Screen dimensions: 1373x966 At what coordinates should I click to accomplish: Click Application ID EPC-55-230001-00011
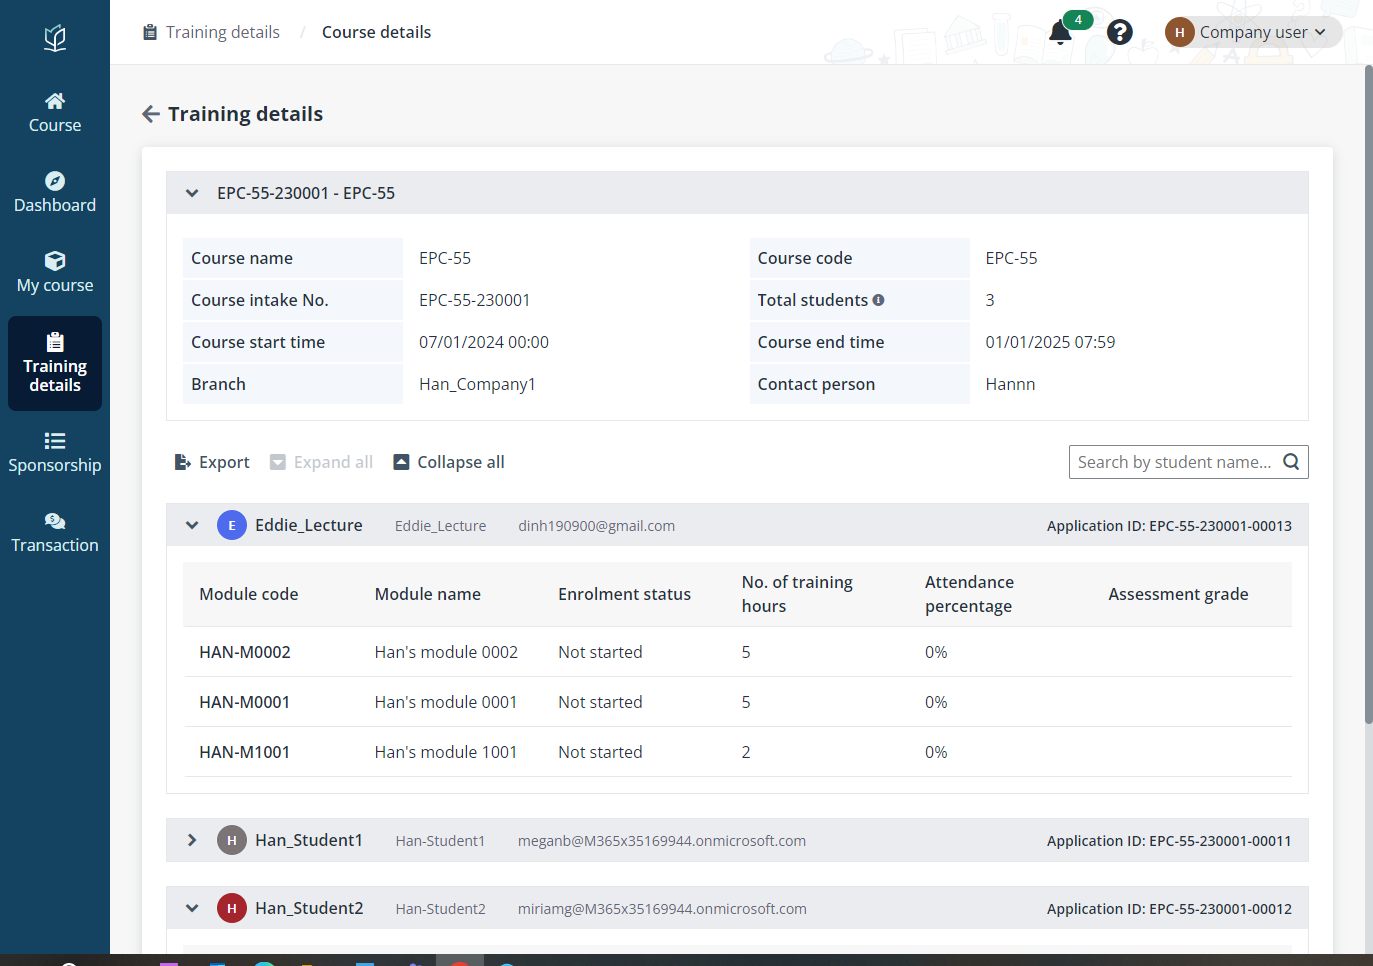[1169, 841]
